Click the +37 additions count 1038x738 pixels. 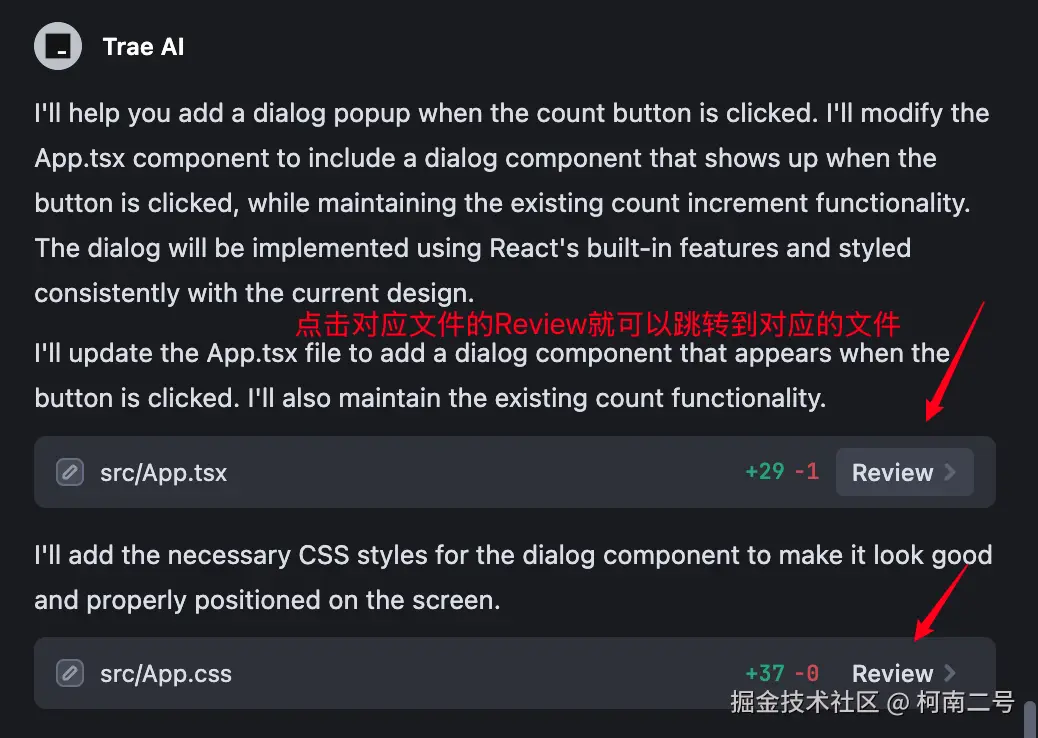pyautogui.click(x=765, y=673)
